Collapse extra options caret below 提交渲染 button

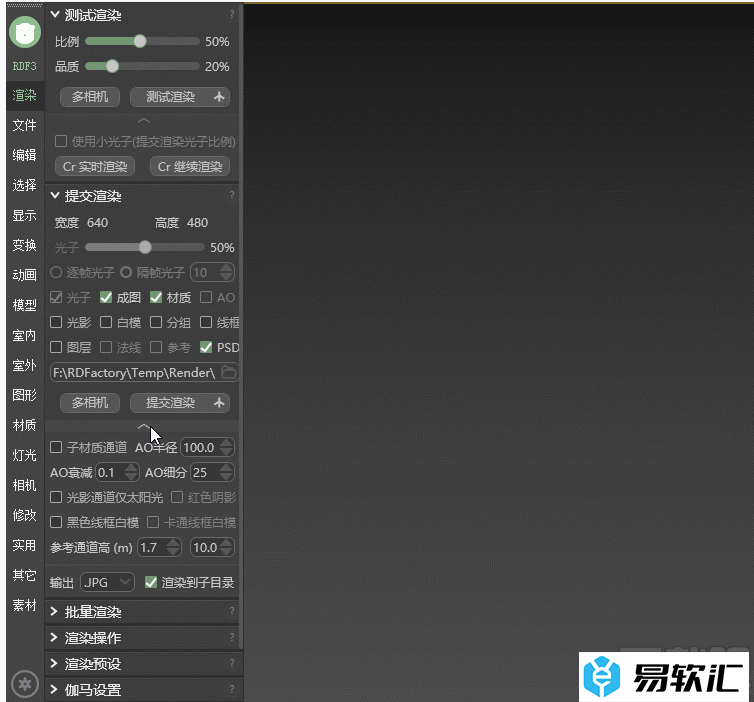[144, 426]
